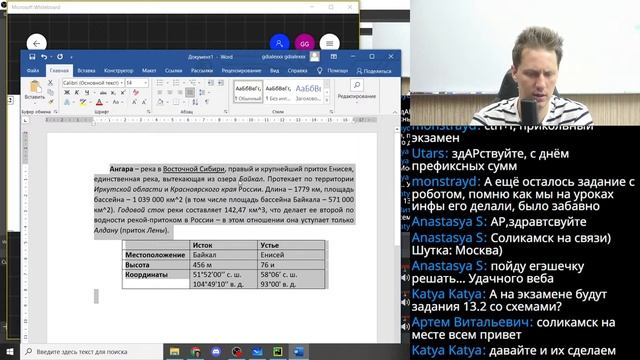Increase font size with the grow icon
This screenshot has height=360, width=640.
tap(134, 102)
